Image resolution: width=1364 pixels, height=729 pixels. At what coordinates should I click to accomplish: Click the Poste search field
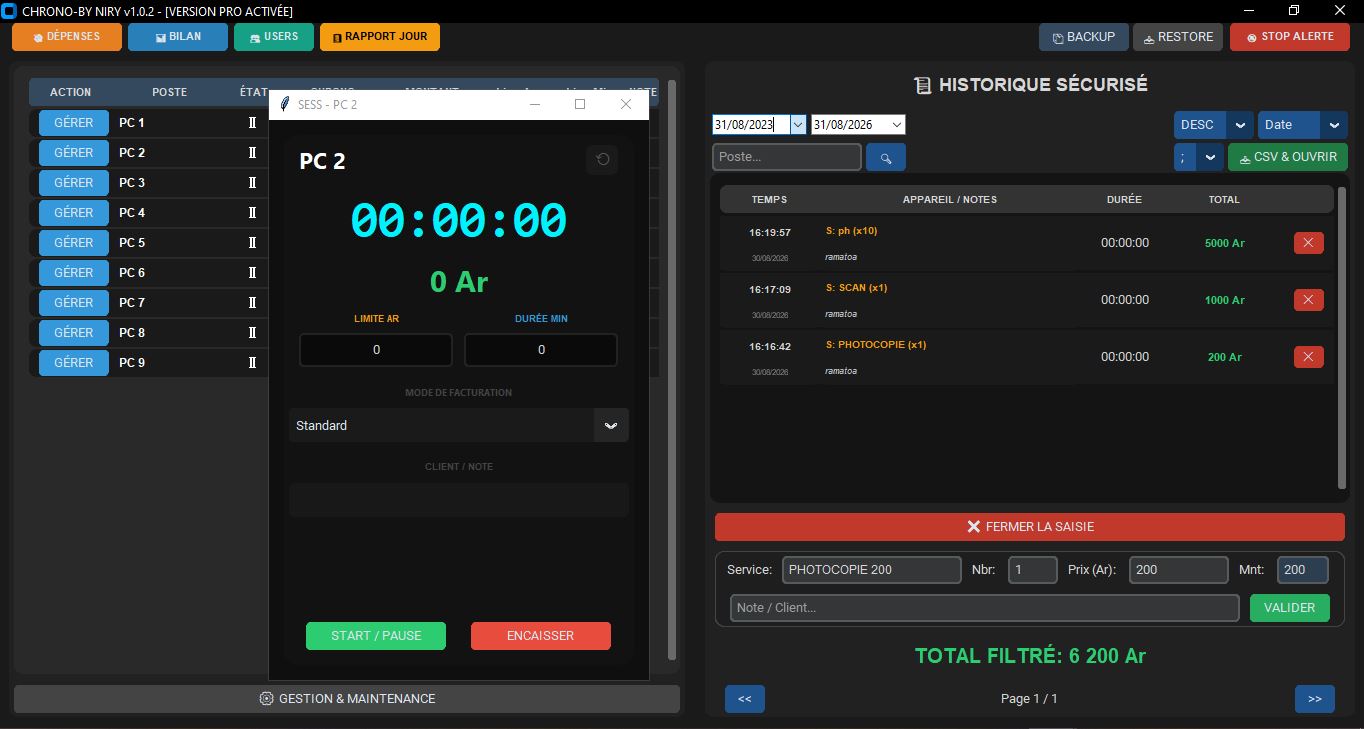click(x=787, y=157)
